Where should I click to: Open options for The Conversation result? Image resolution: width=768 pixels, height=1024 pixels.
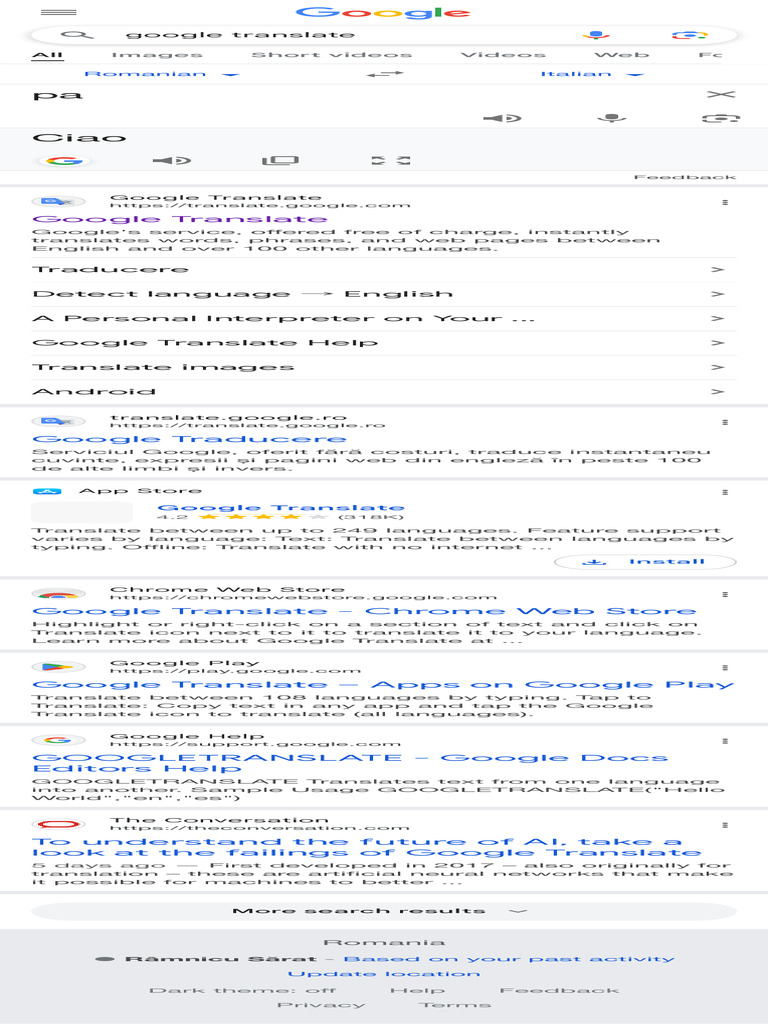point(725,825)
